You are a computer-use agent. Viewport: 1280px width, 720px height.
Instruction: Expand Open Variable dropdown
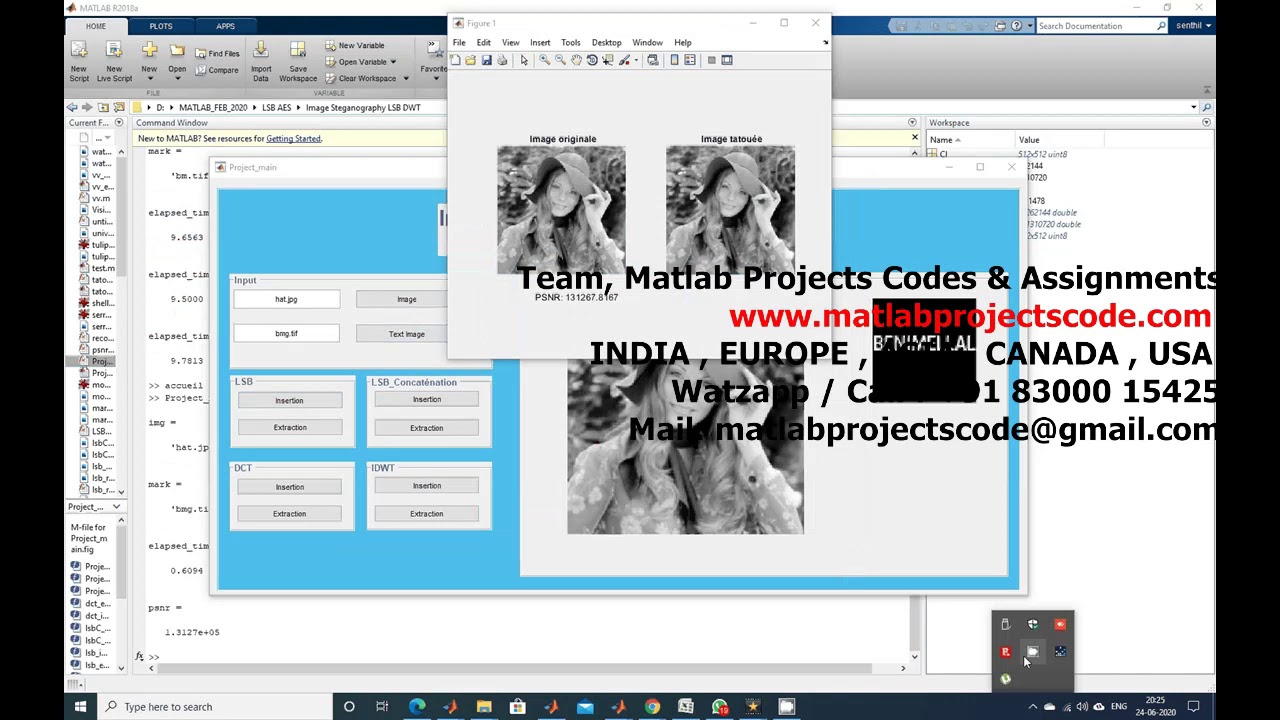(x=394, y=62)
